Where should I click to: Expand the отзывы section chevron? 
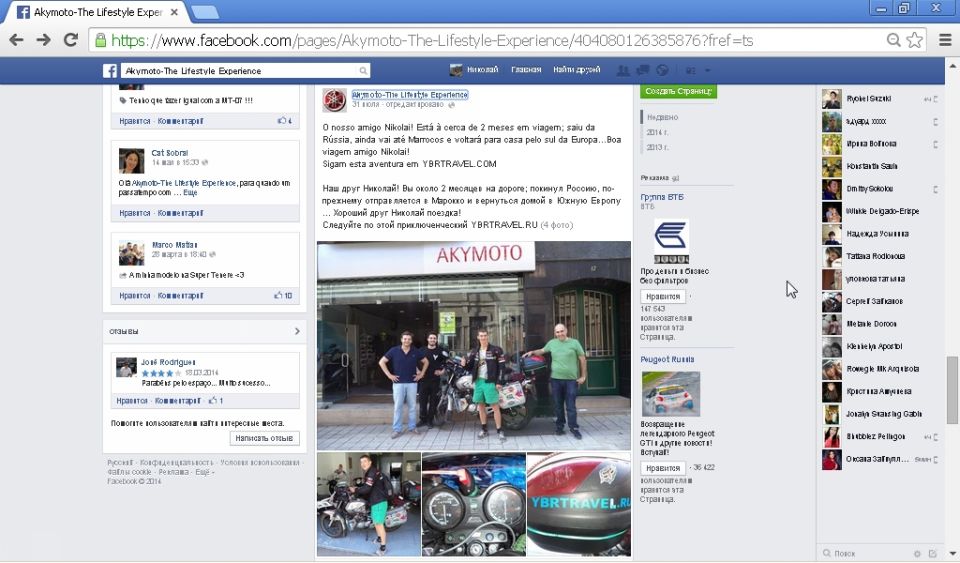(x=297, y=331)
